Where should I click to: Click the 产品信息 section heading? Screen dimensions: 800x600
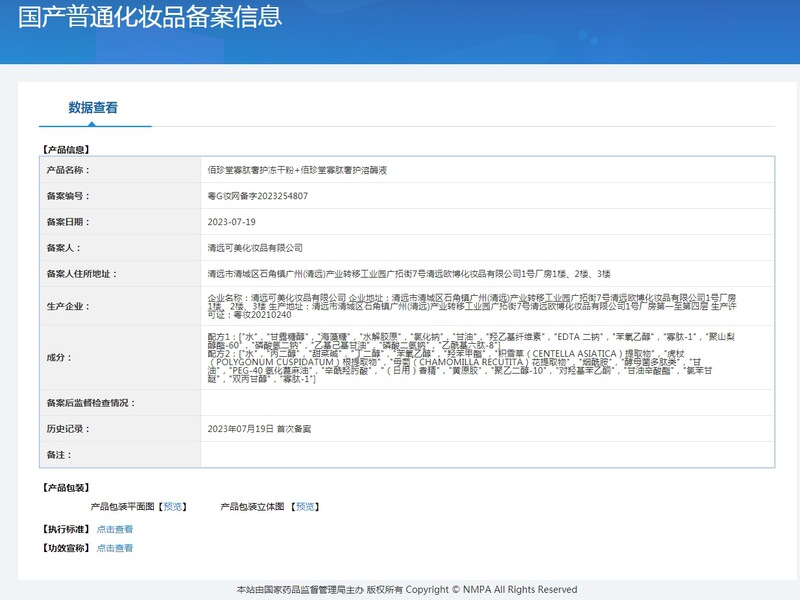click(x=68, y=149)
